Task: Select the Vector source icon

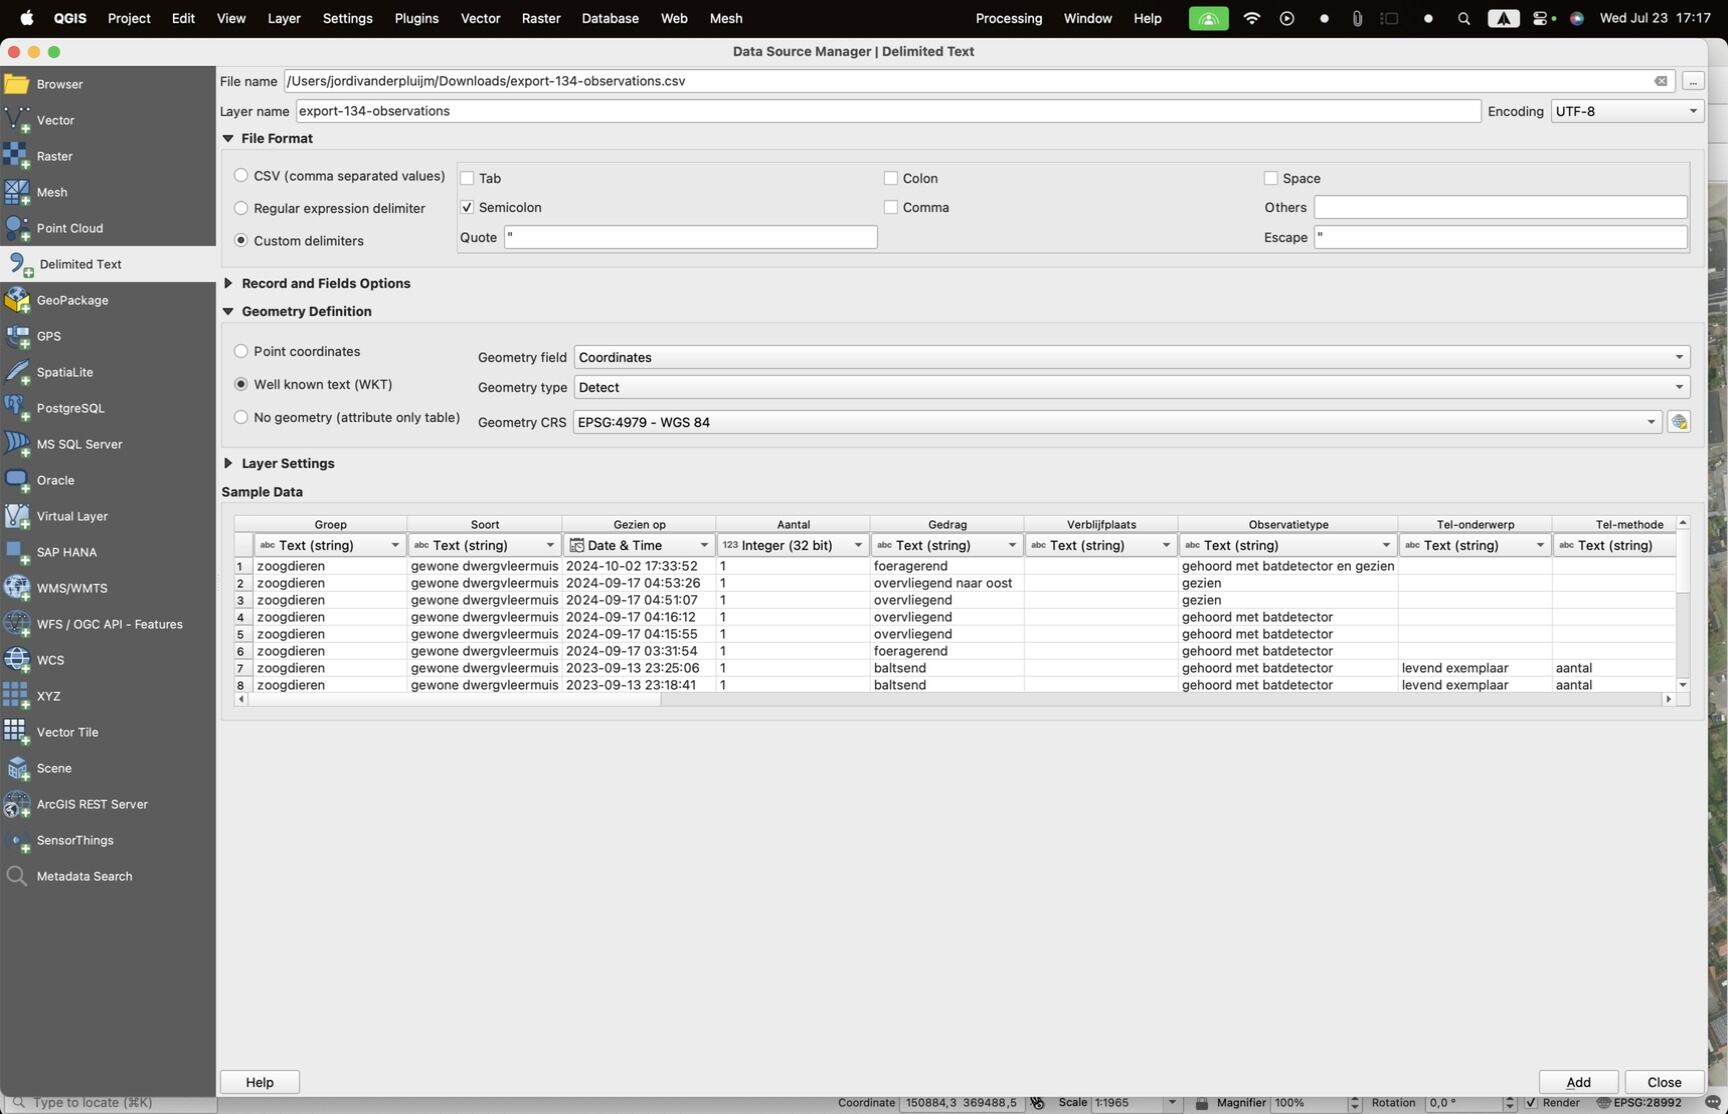Action: [17, 120]
